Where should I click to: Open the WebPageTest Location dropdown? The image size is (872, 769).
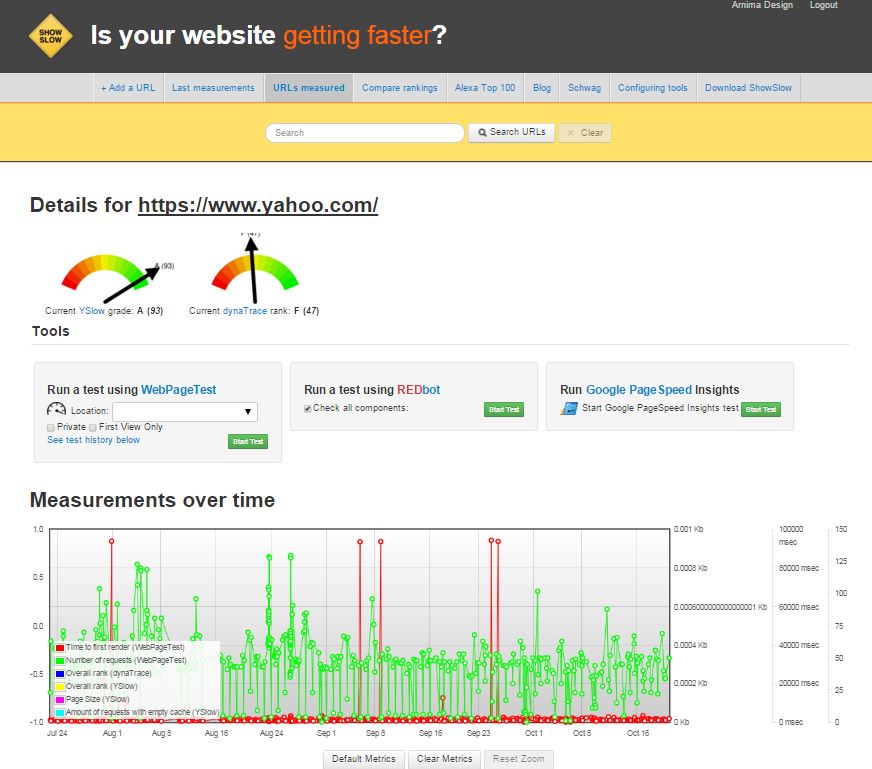click(x=185, y=411)
